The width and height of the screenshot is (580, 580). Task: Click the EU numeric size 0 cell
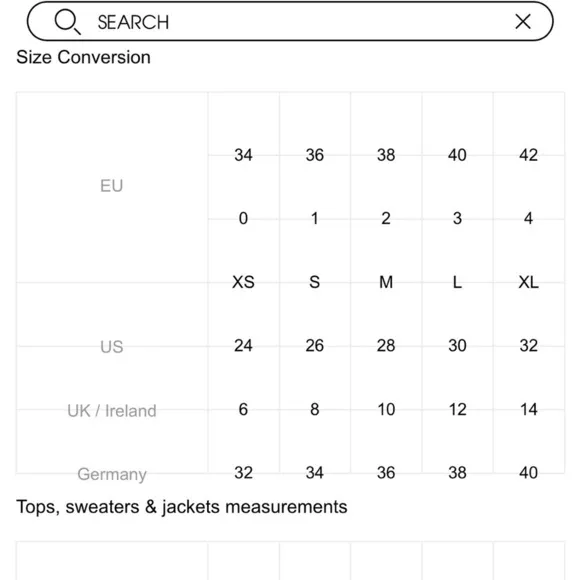[x=243, y=219]
